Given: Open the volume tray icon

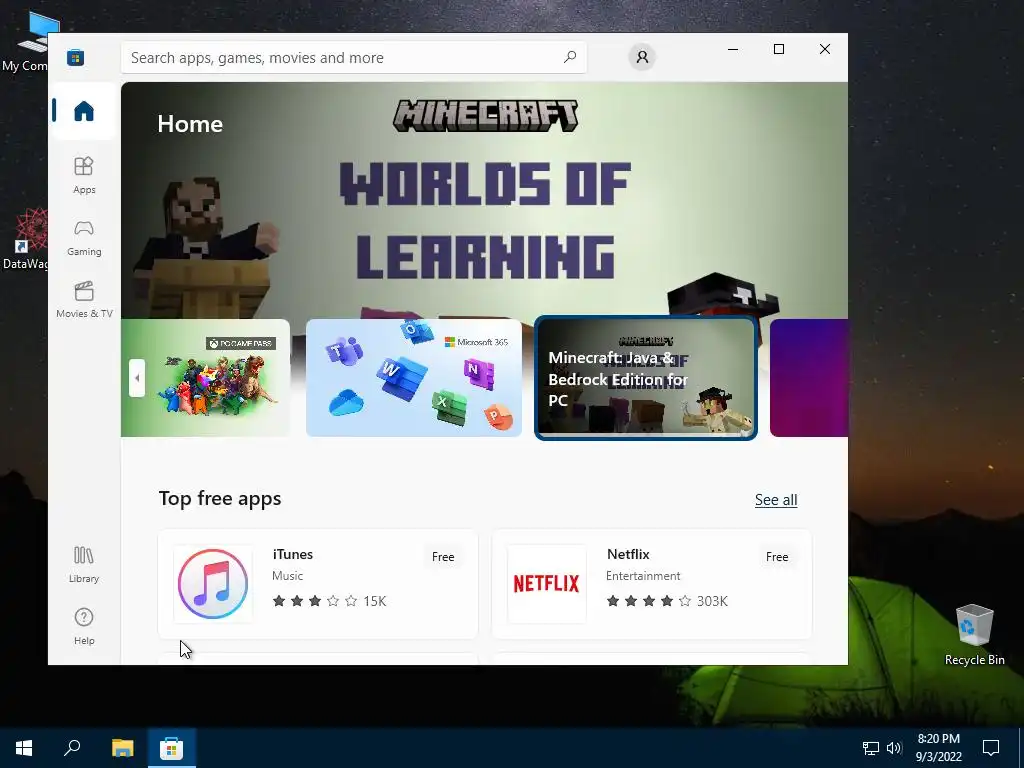Looking at the screenshot, I should coord(893,748).
